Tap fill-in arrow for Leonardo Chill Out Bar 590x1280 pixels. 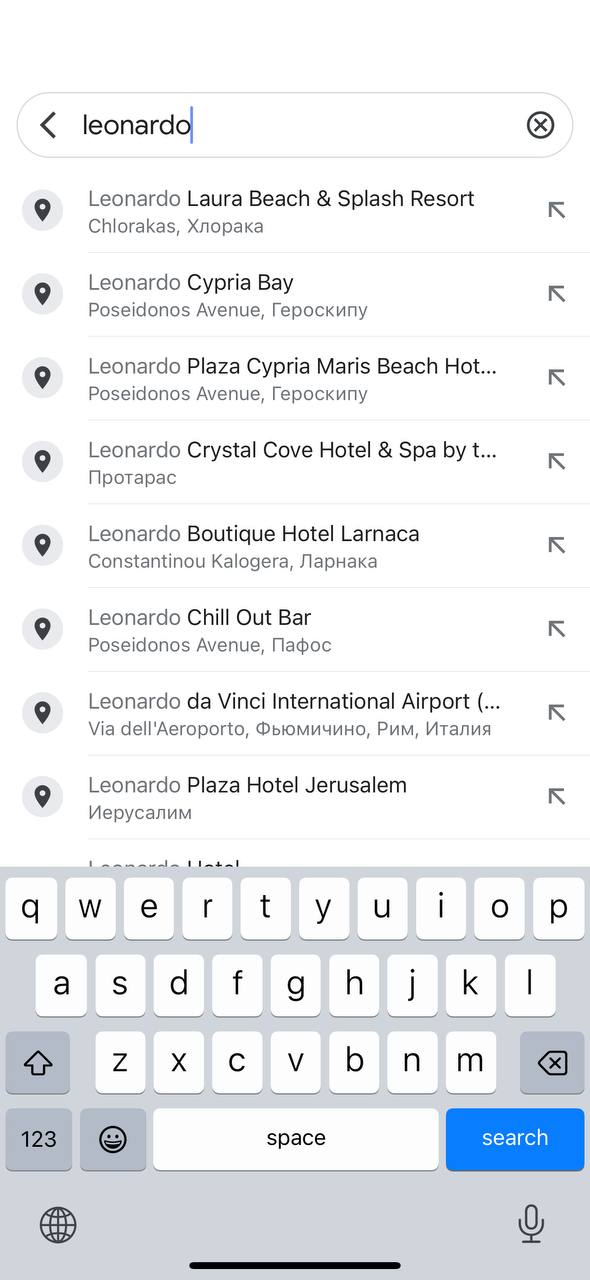tap(557, 629)
